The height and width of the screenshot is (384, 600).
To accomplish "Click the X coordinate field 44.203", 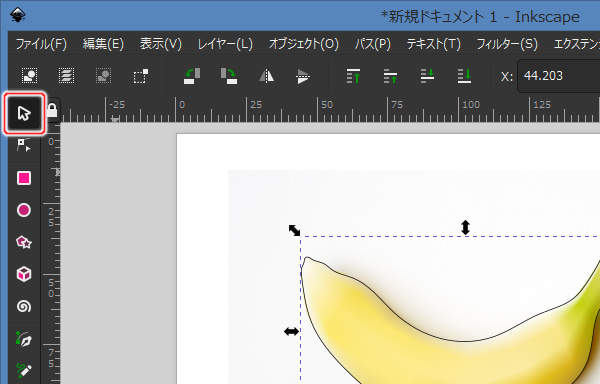I will click(559, 76).
